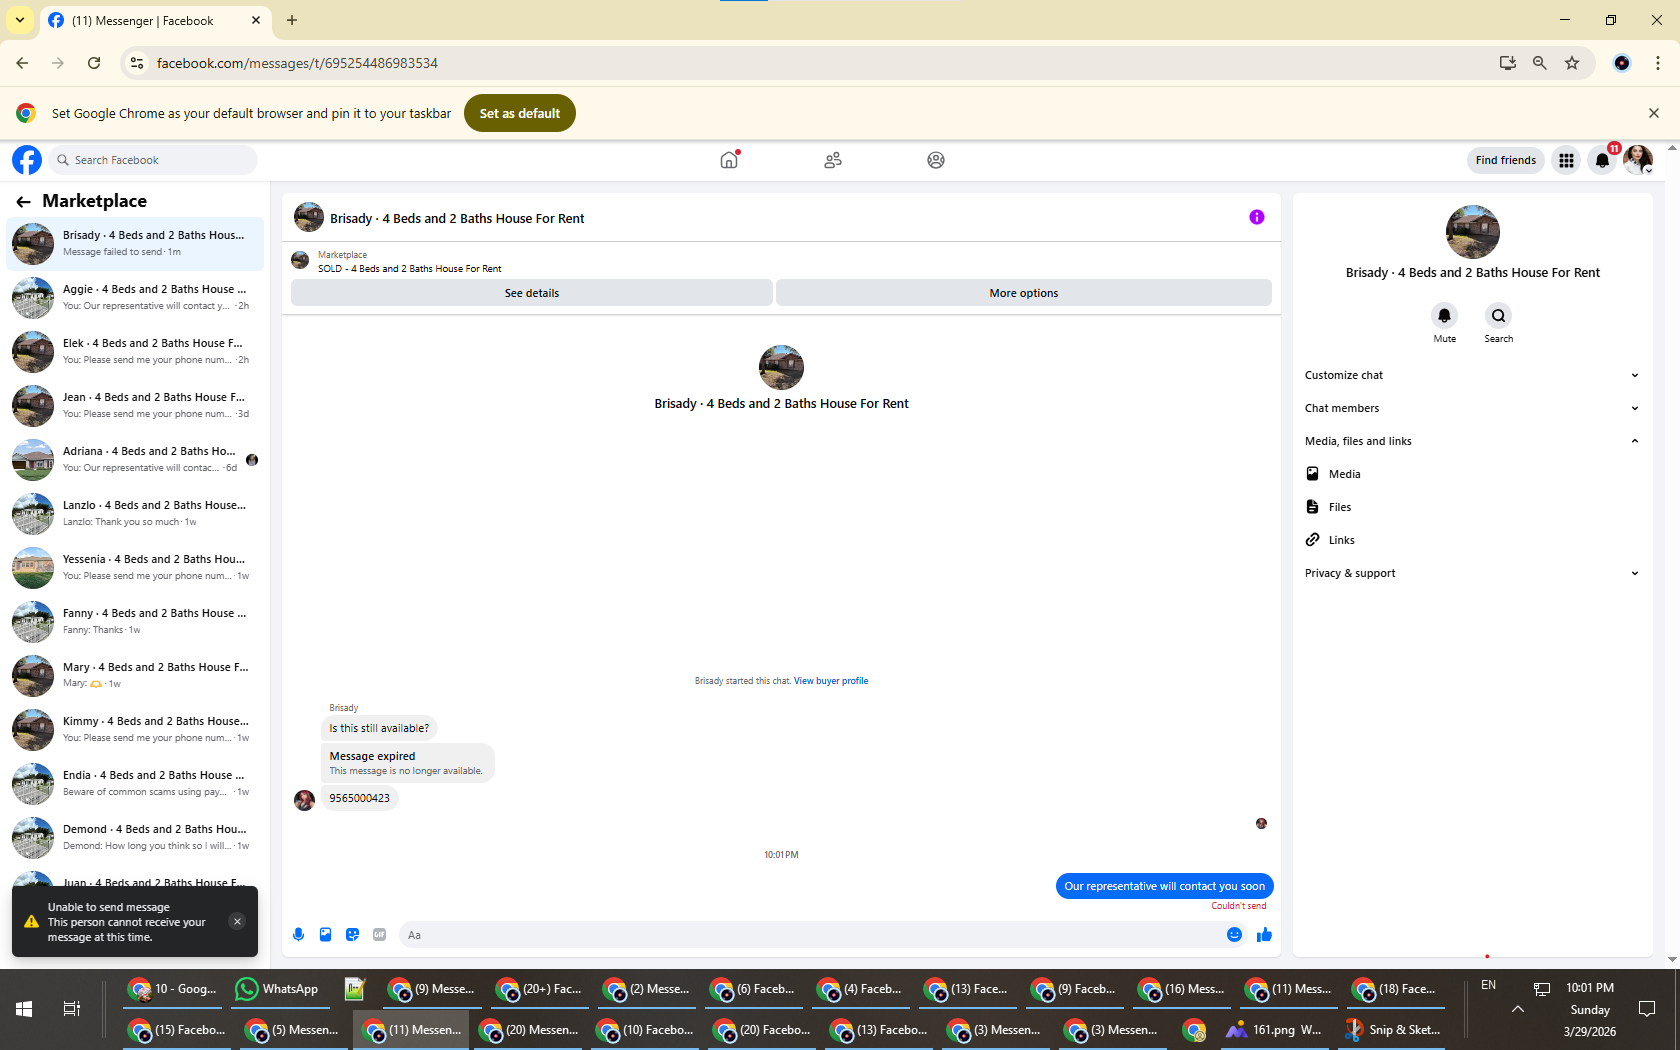Click the phone number message 9565000423
The height and width of the screenshot is (1050, 1680).
pyautogui.click(x=360, y=798)
